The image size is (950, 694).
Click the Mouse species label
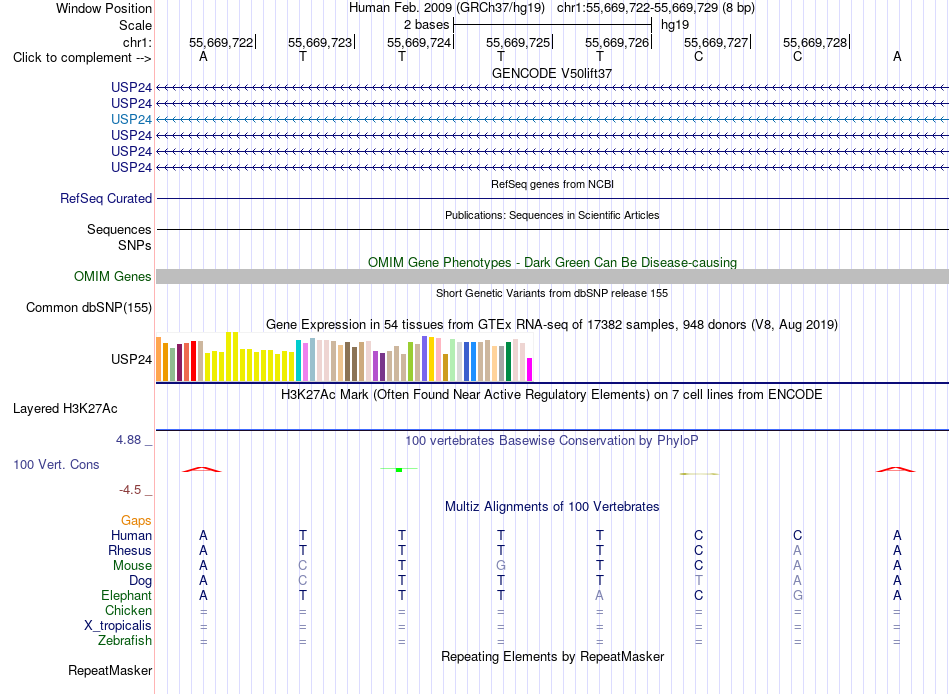click(x=132, y=566)
